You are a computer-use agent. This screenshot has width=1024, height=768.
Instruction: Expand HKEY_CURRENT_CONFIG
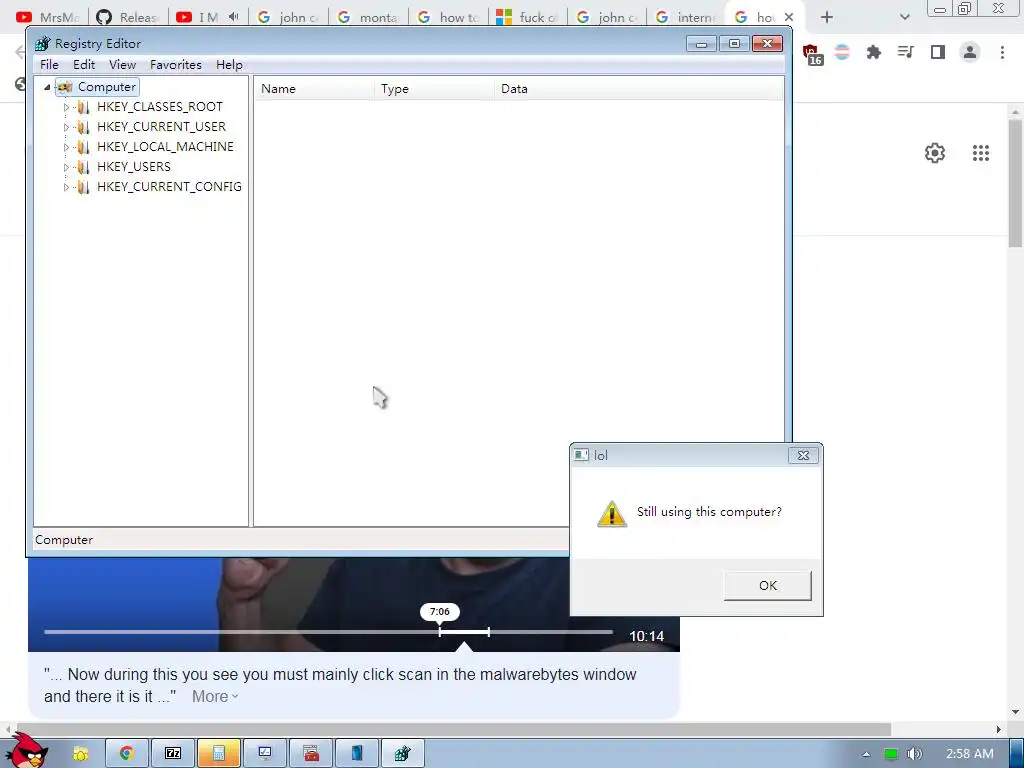pyautogui.click(x=66, y=187)
